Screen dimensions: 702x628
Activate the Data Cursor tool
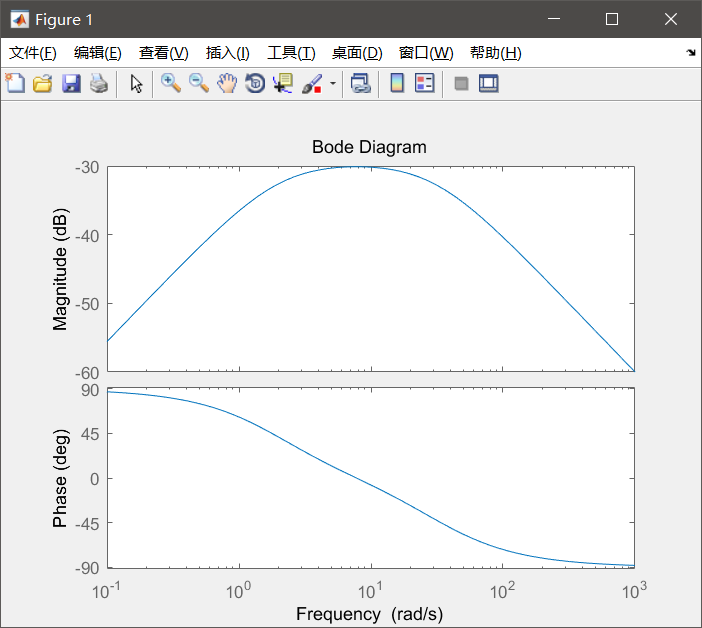[283, 84]
